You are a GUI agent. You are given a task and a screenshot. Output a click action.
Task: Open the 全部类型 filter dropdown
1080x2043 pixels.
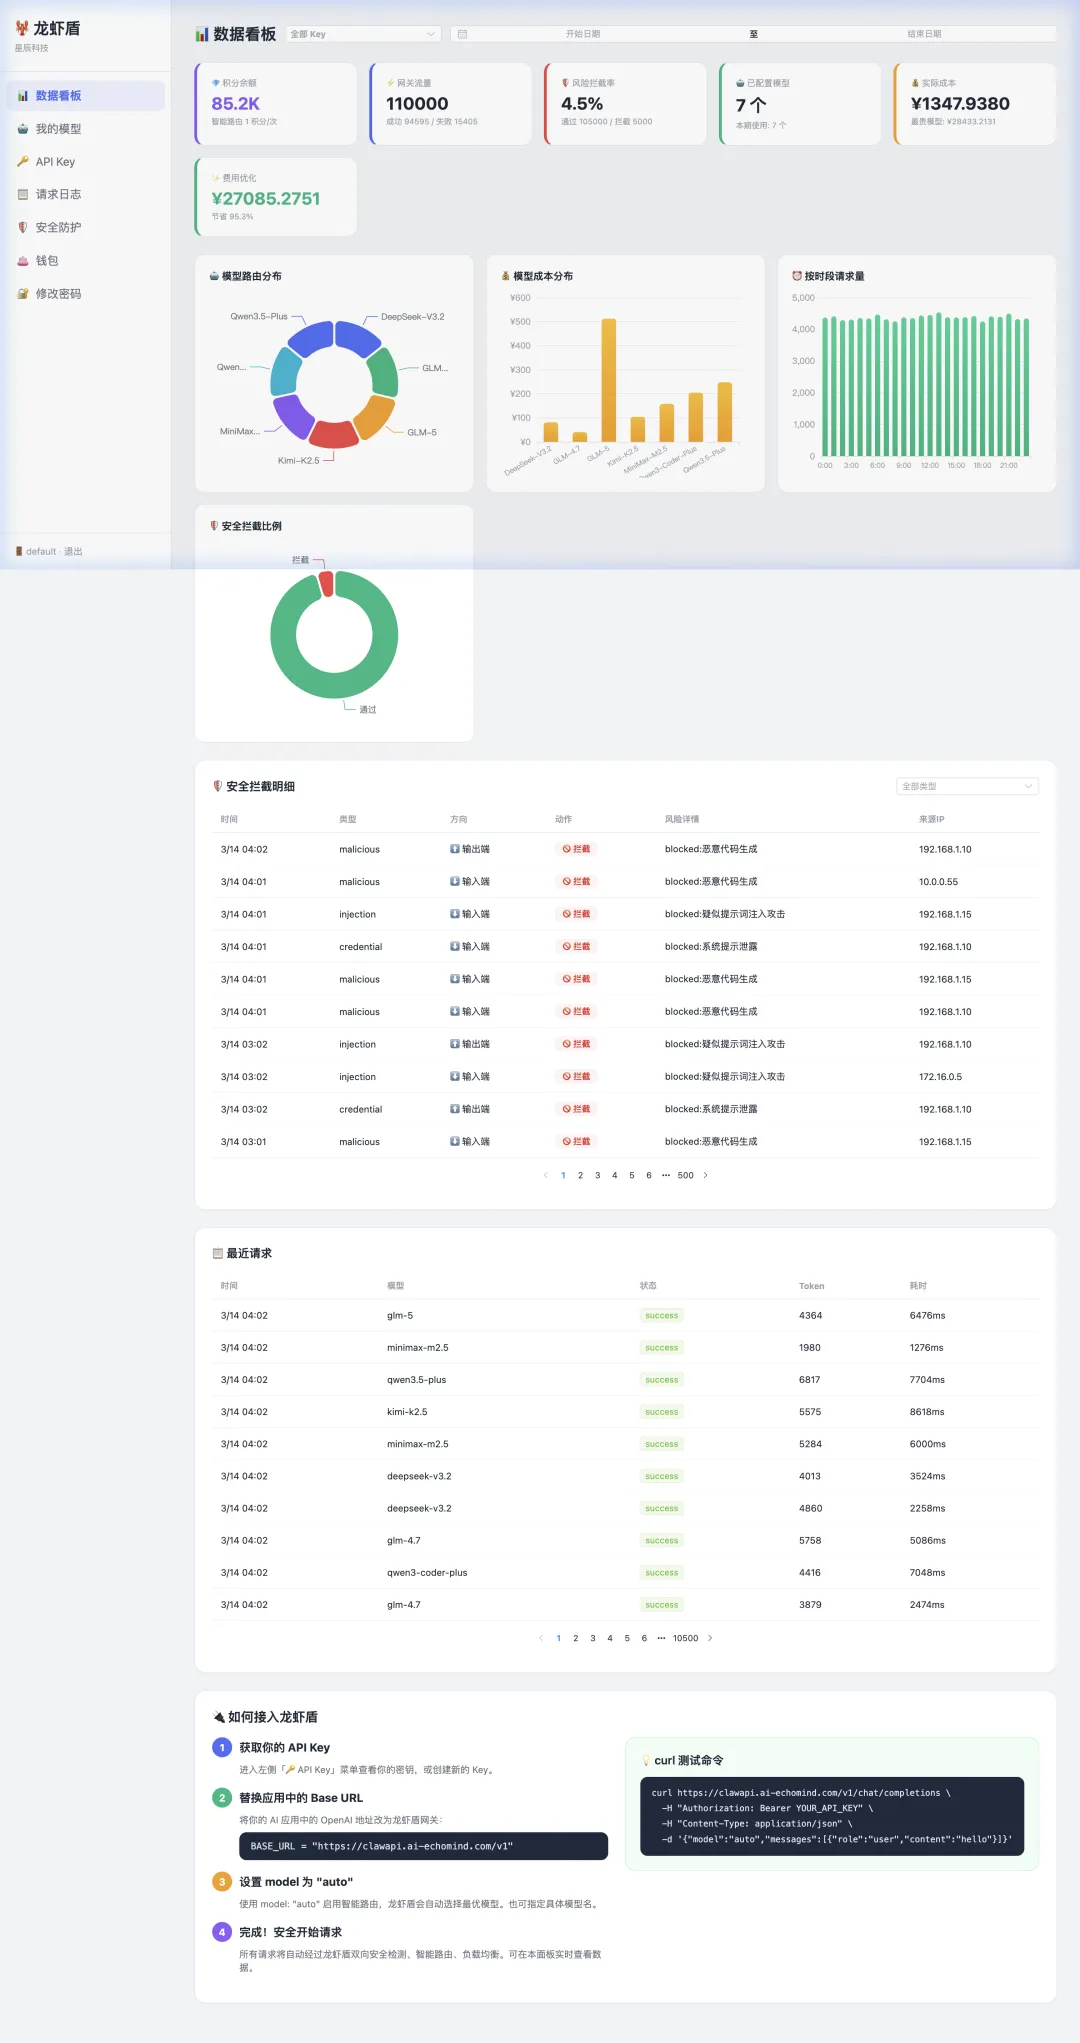point(968,786)
